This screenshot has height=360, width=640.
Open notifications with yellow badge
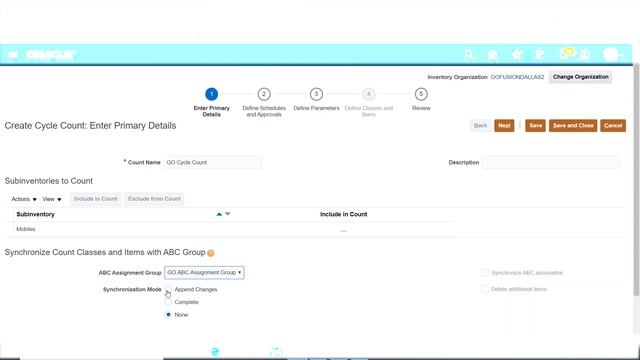pyautogui.click(x=567, y=53)
